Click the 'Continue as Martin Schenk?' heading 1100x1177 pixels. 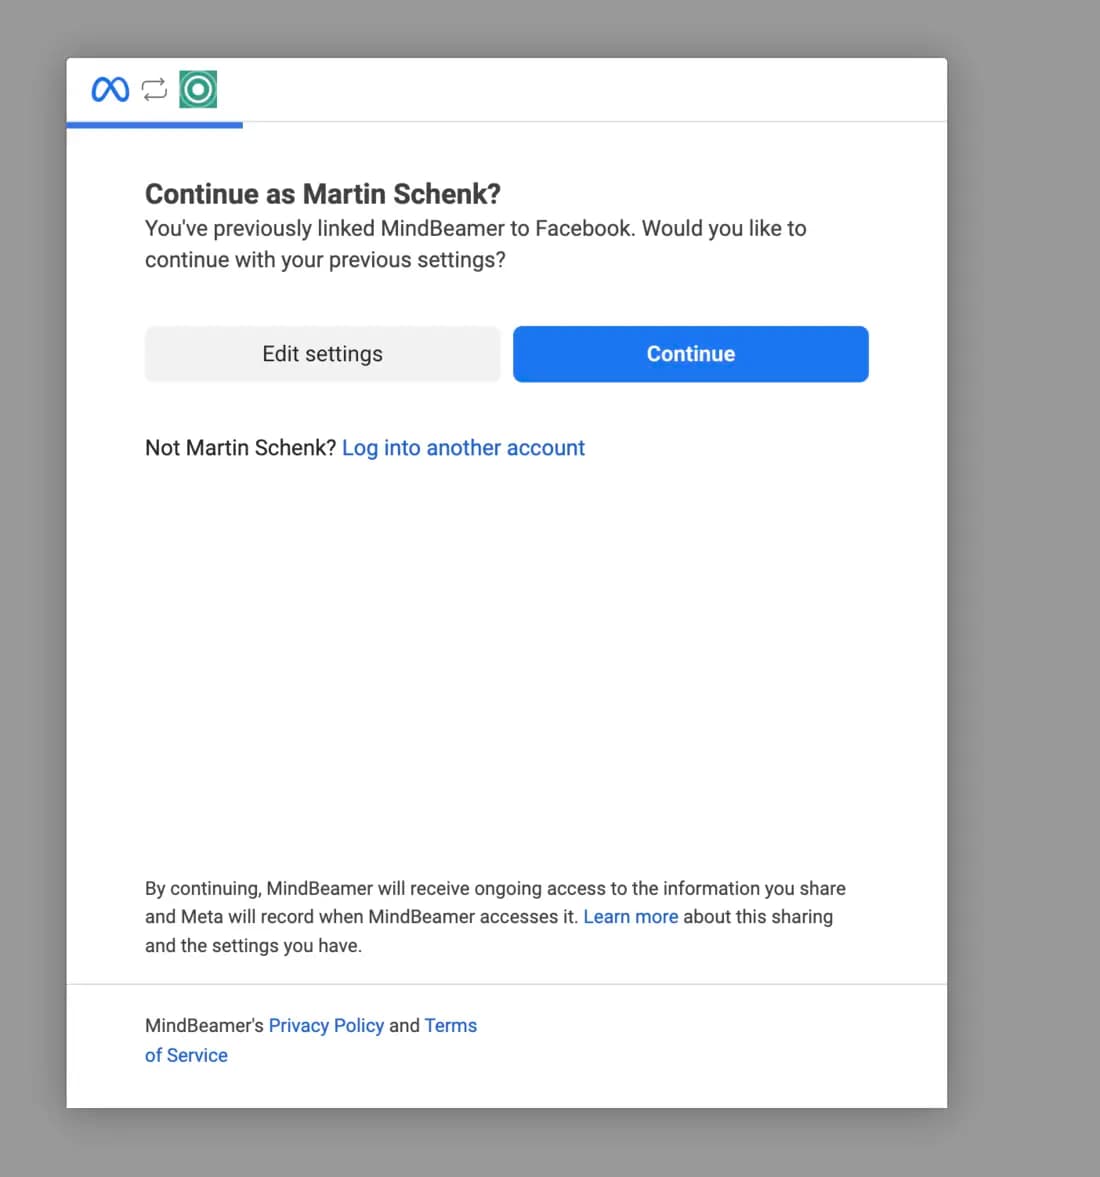tap(323, 194)
